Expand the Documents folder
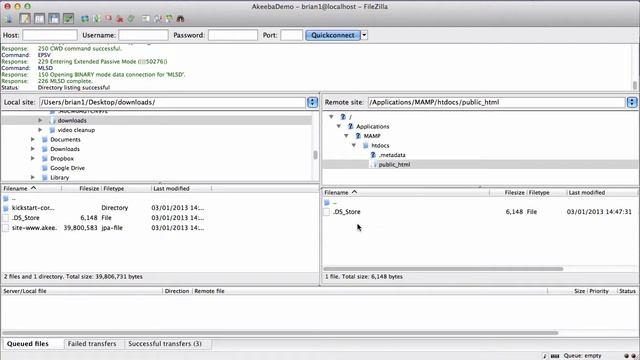 click(x=33, y=140)
